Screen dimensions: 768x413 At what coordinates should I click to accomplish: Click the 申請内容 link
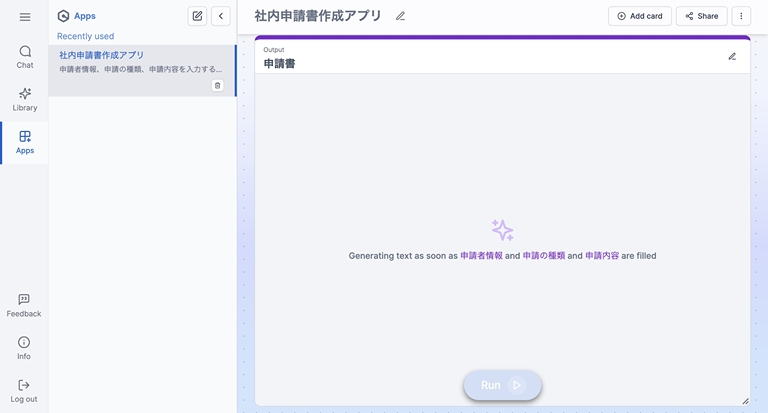pyautogui.click(x=601, y=256)
